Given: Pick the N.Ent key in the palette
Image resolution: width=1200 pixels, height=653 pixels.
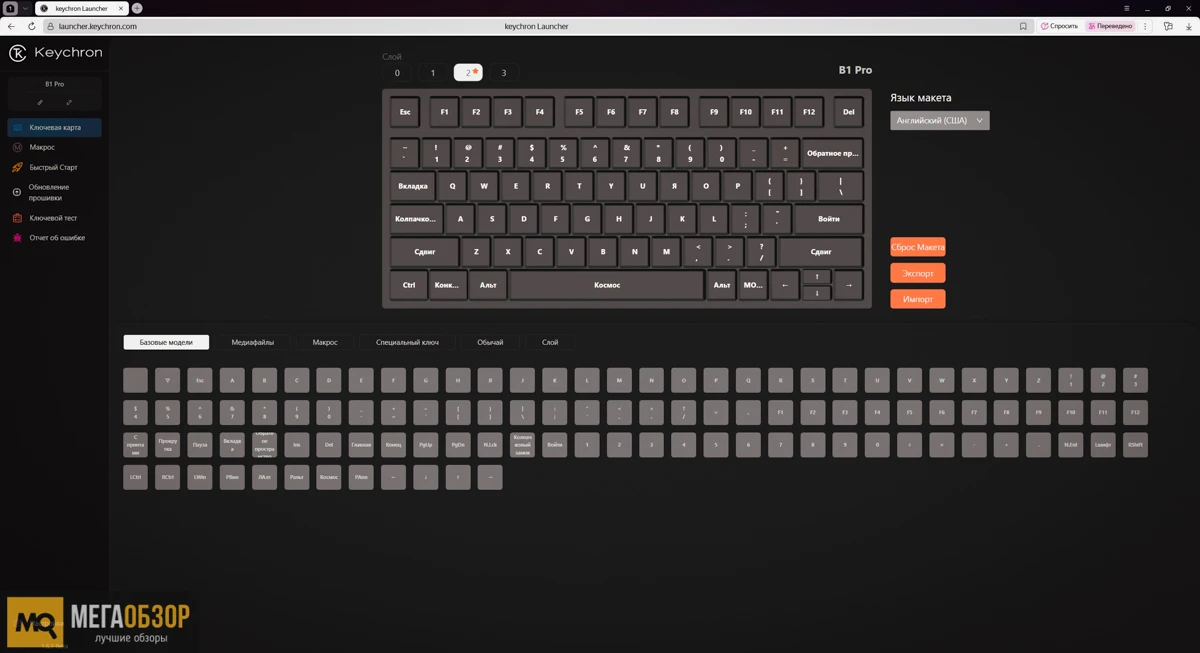Looking at the screenshot, I should pyautogui.click(x=1070, y=445).
